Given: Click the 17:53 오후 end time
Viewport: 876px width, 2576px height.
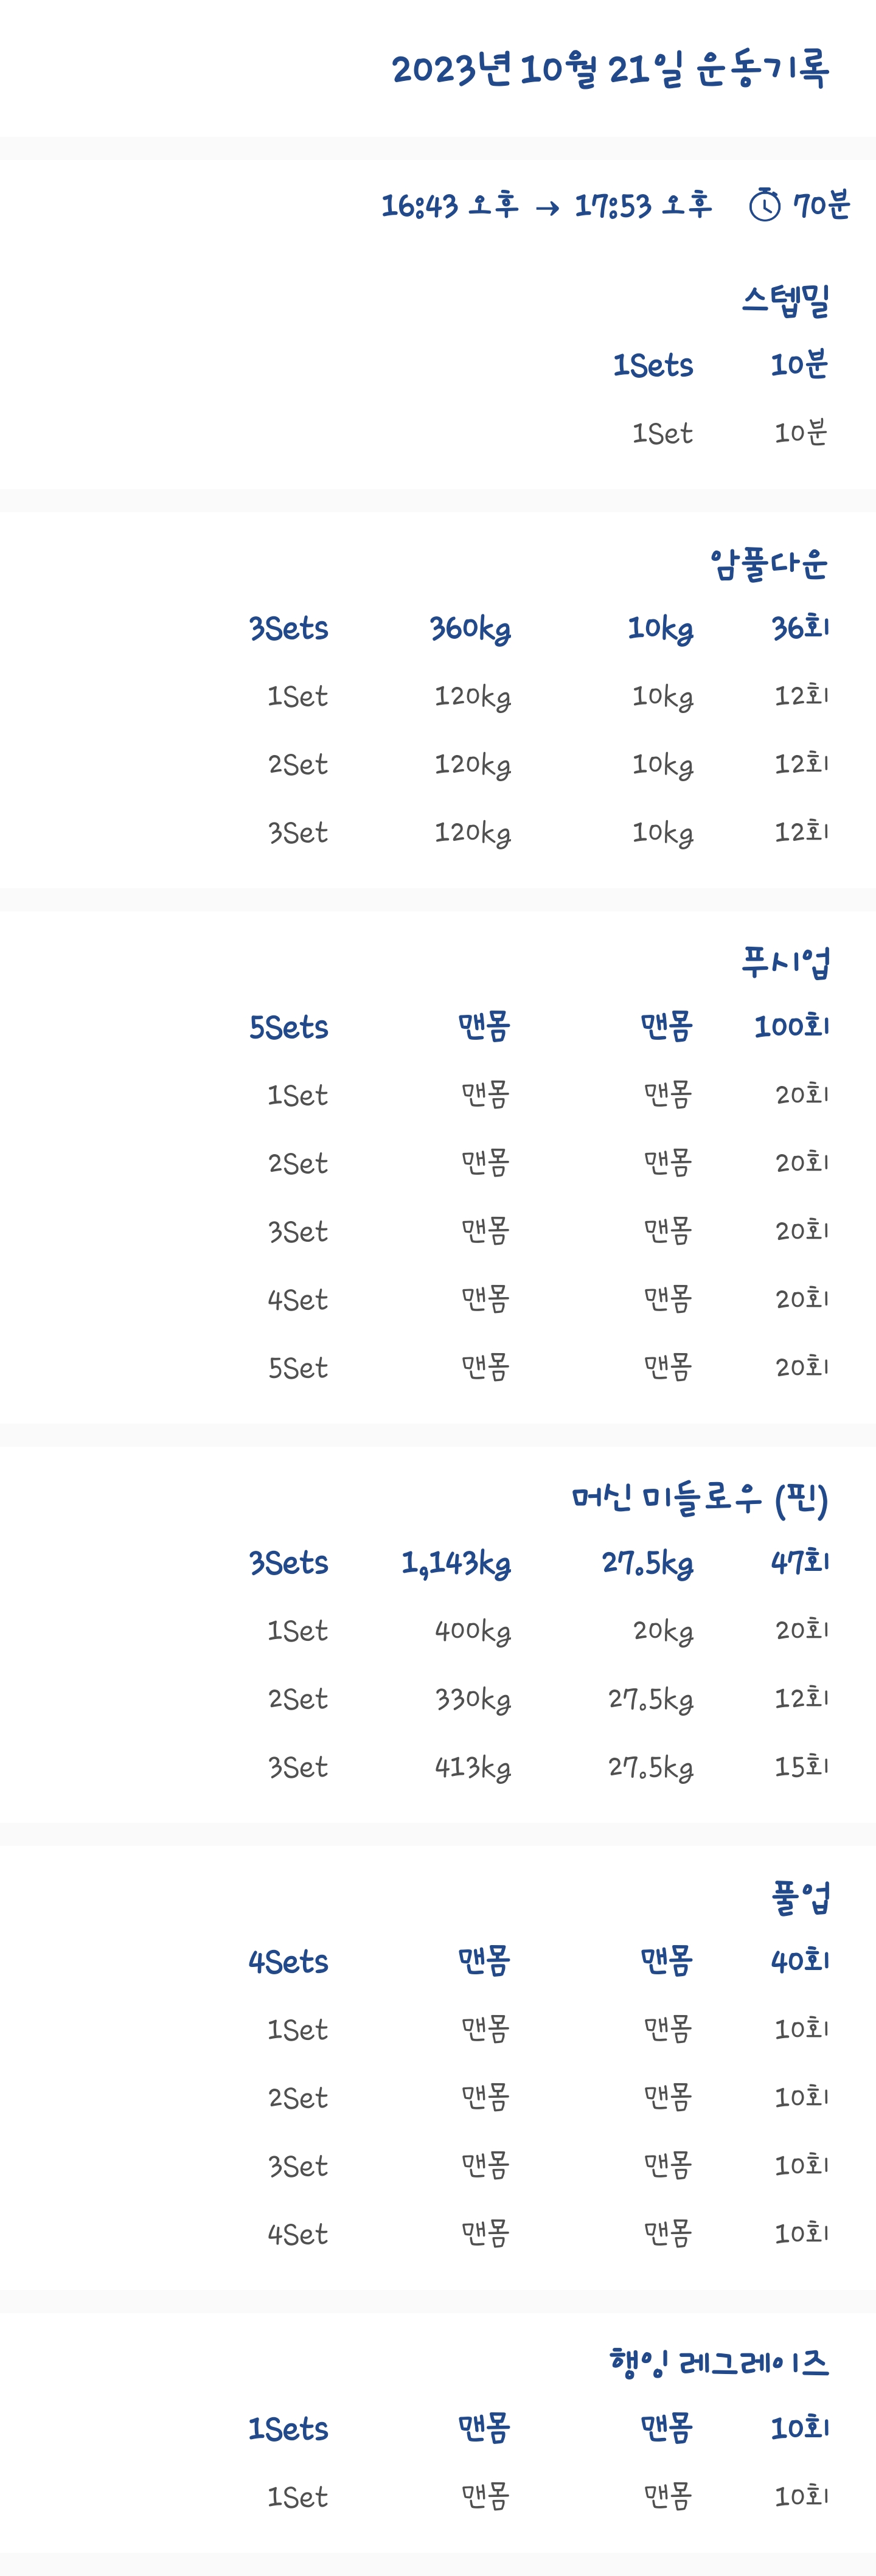Looking at the screenshot, I should 643,206.
